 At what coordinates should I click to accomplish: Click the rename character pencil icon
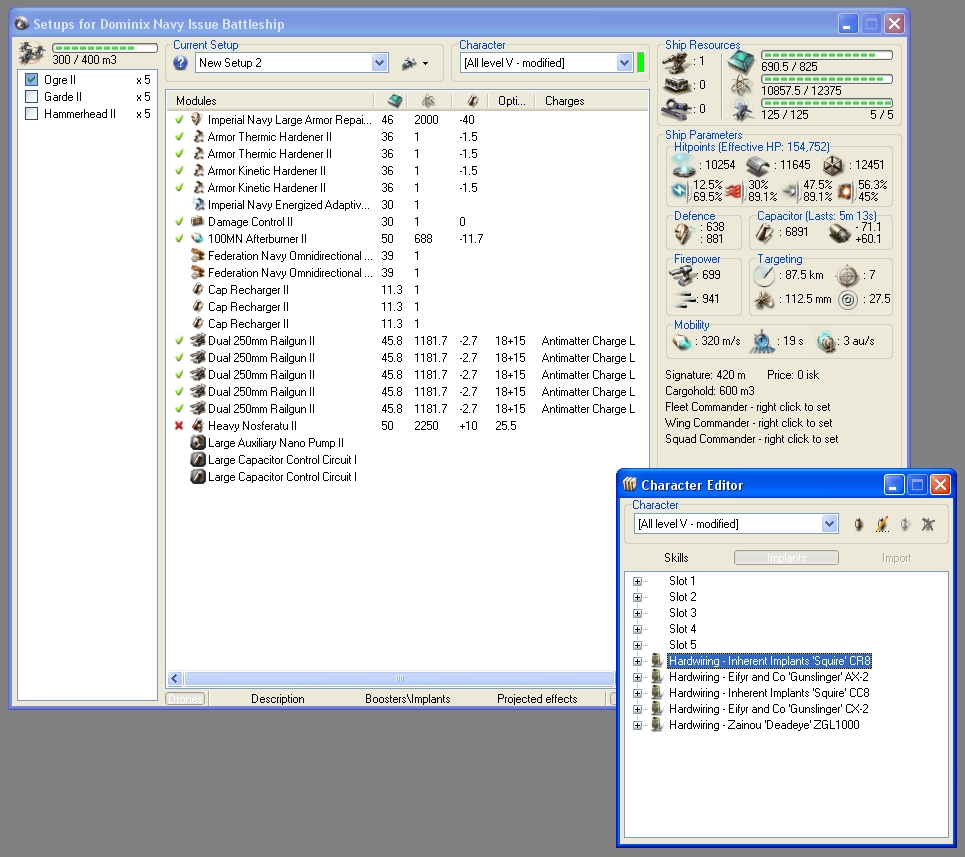click(882, 524)
